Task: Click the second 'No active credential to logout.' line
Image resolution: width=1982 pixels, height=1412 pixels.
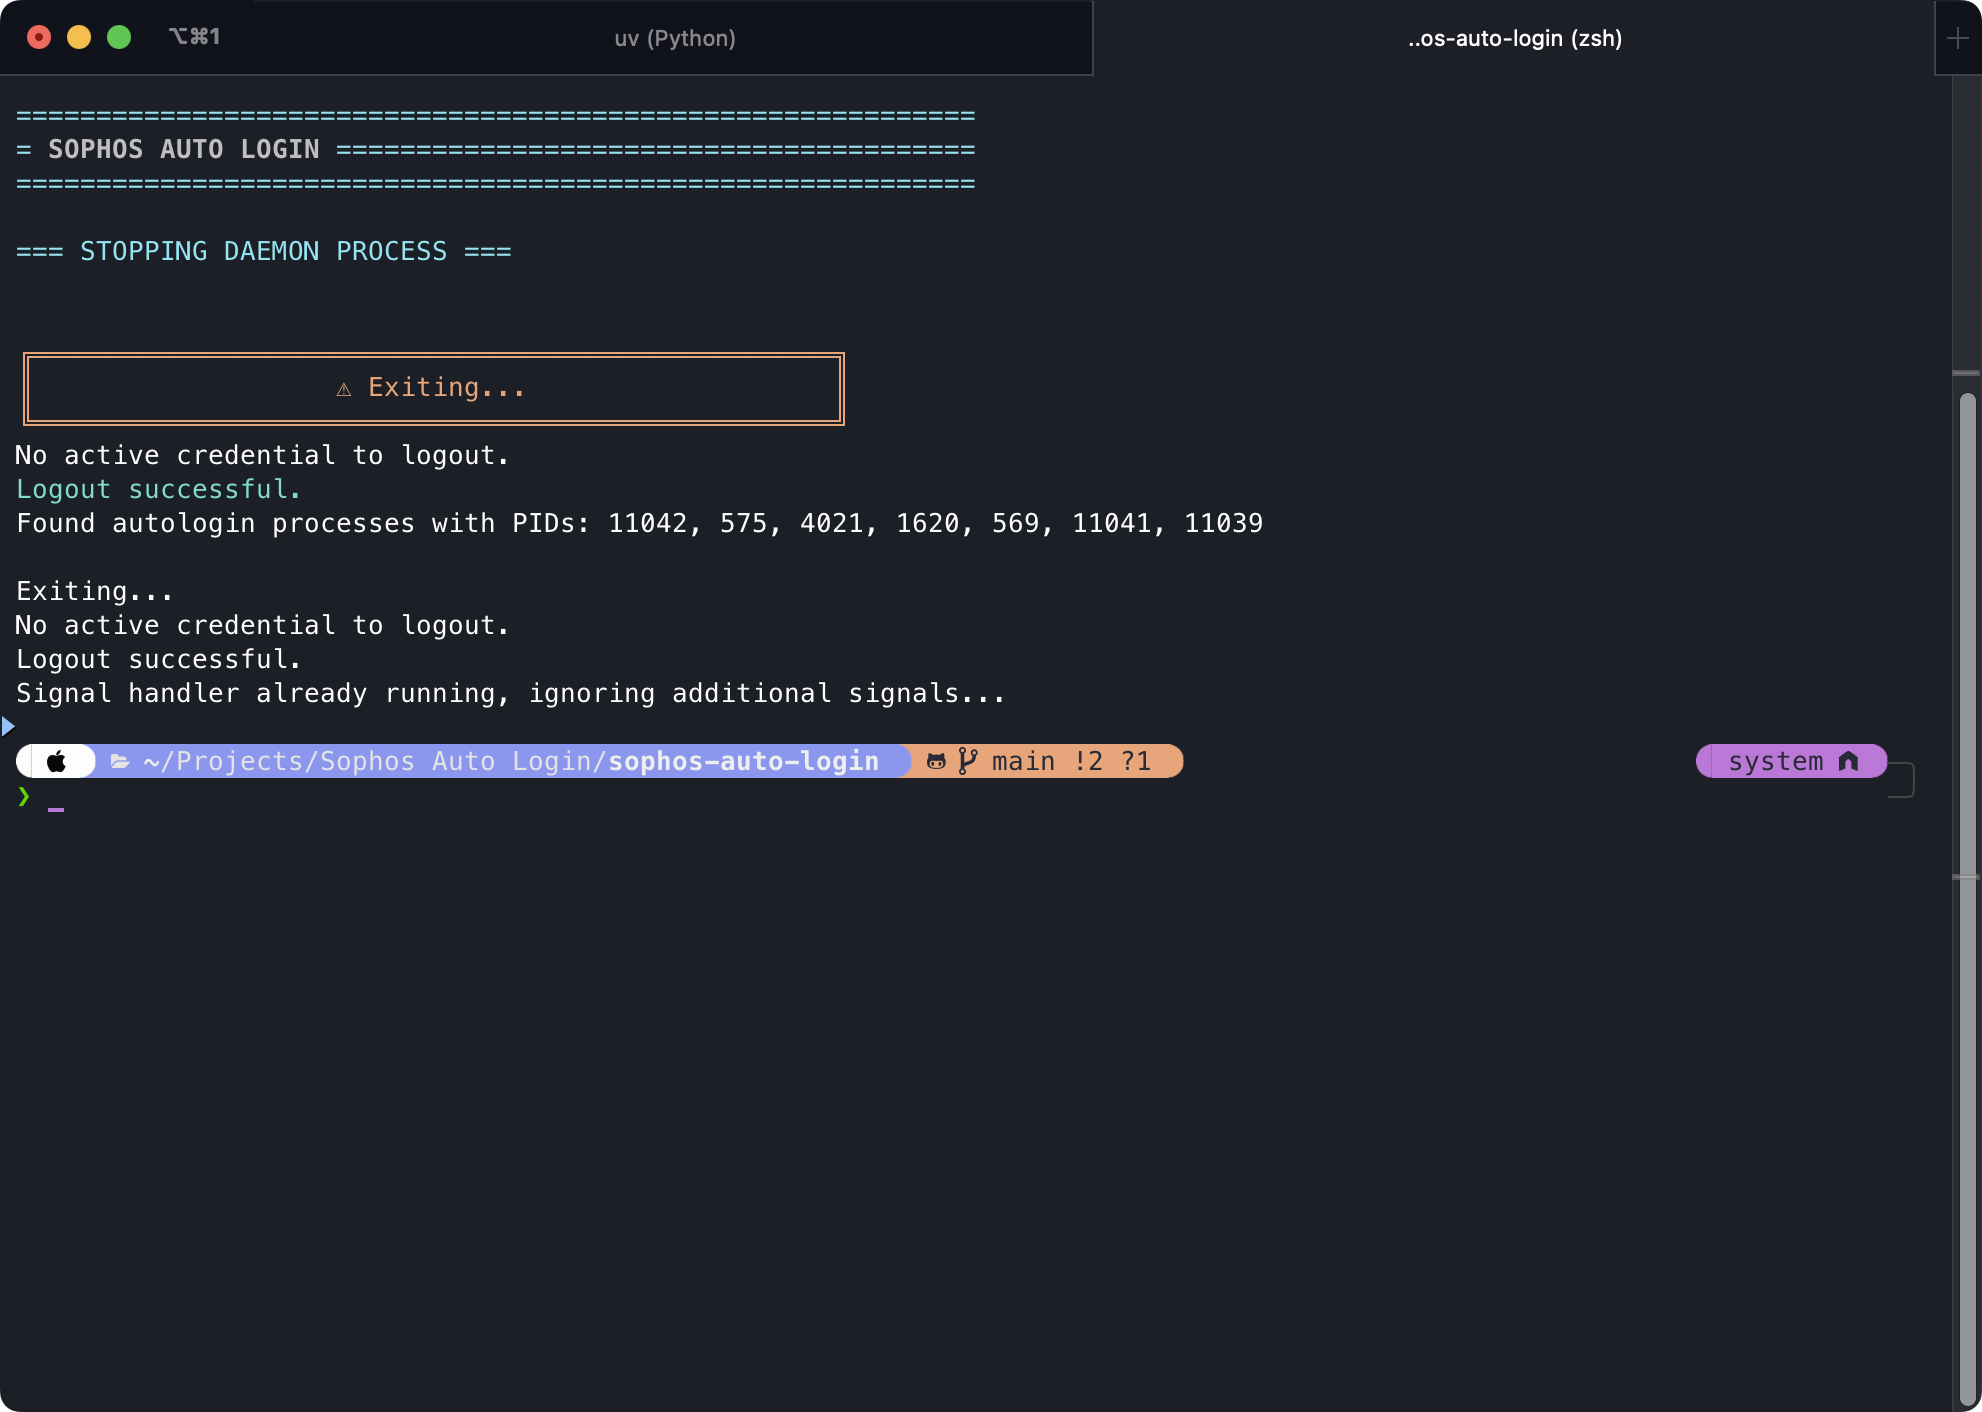Action: (x=263, y=625)
